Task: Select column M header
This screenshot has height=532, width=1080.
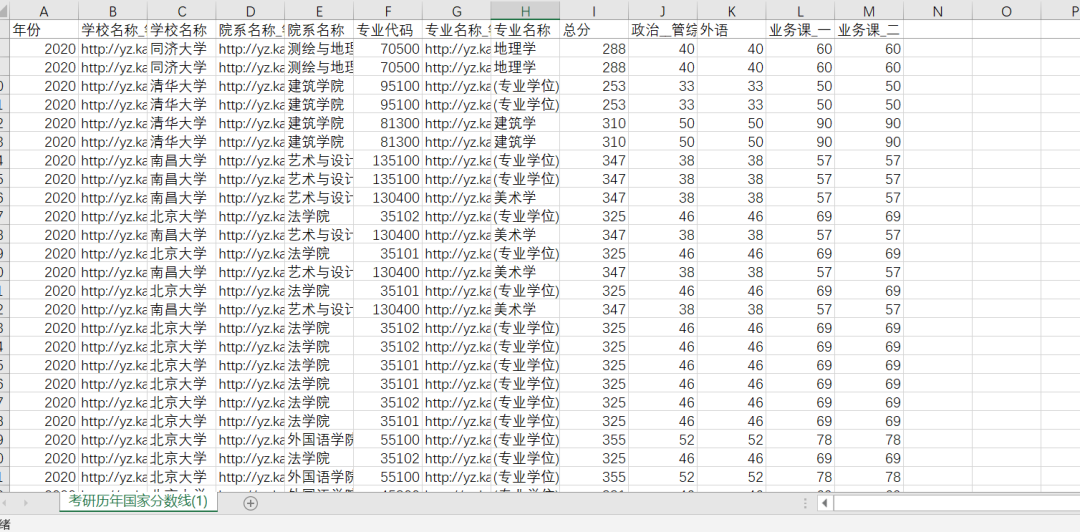Action: [869, 10]
